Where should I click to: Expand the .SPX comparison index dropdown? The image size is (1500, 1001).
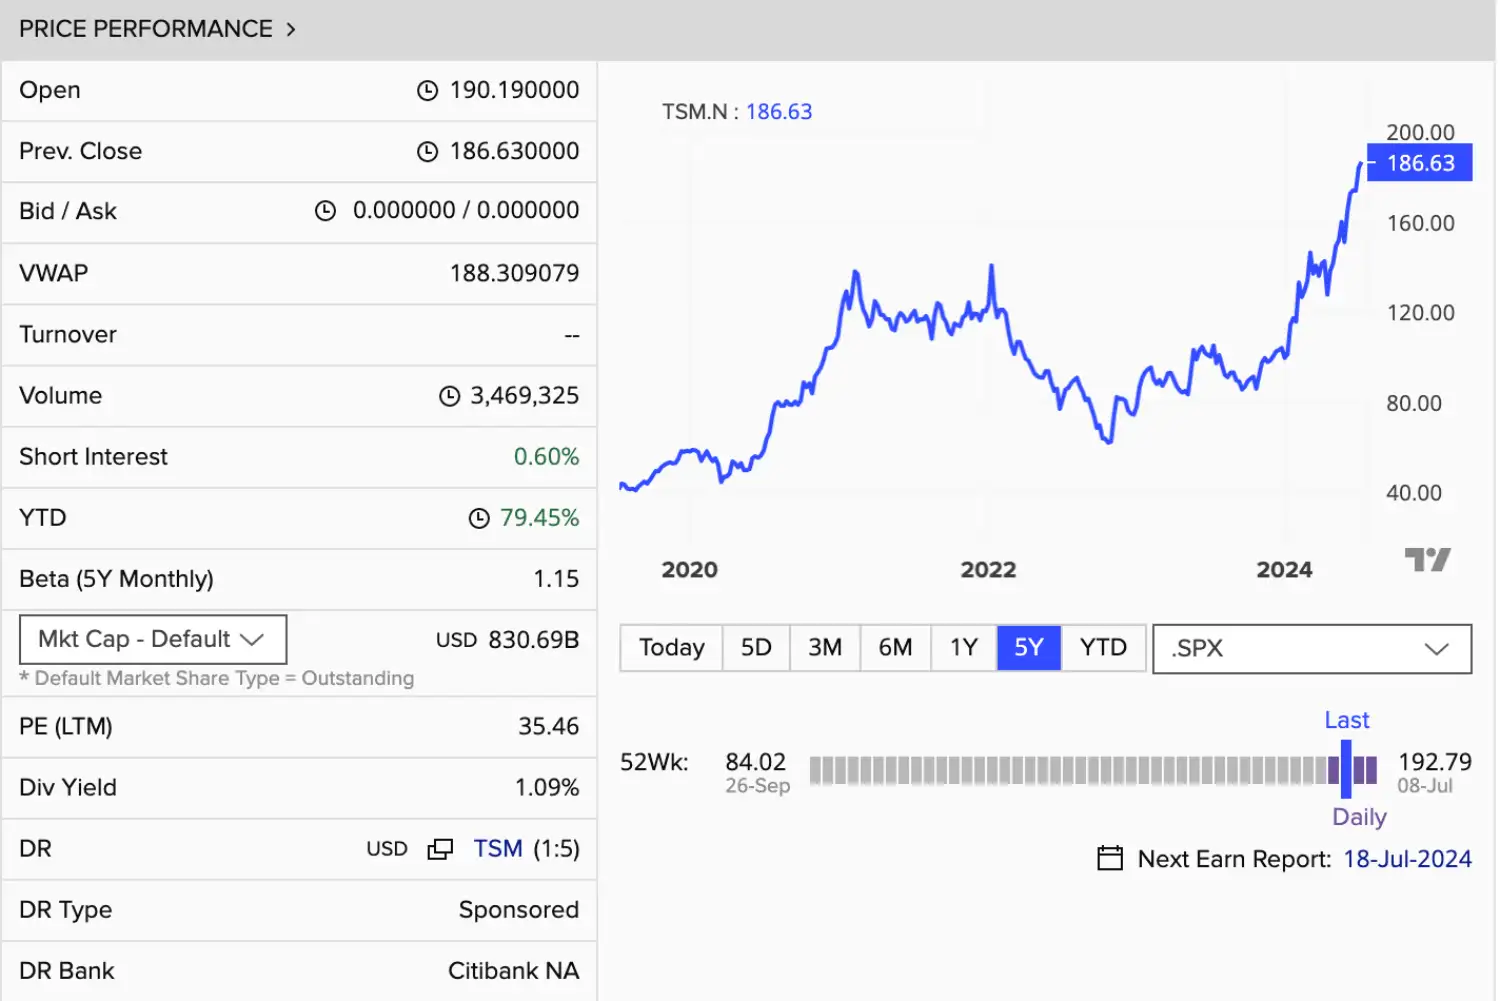tap(1312, 649)
